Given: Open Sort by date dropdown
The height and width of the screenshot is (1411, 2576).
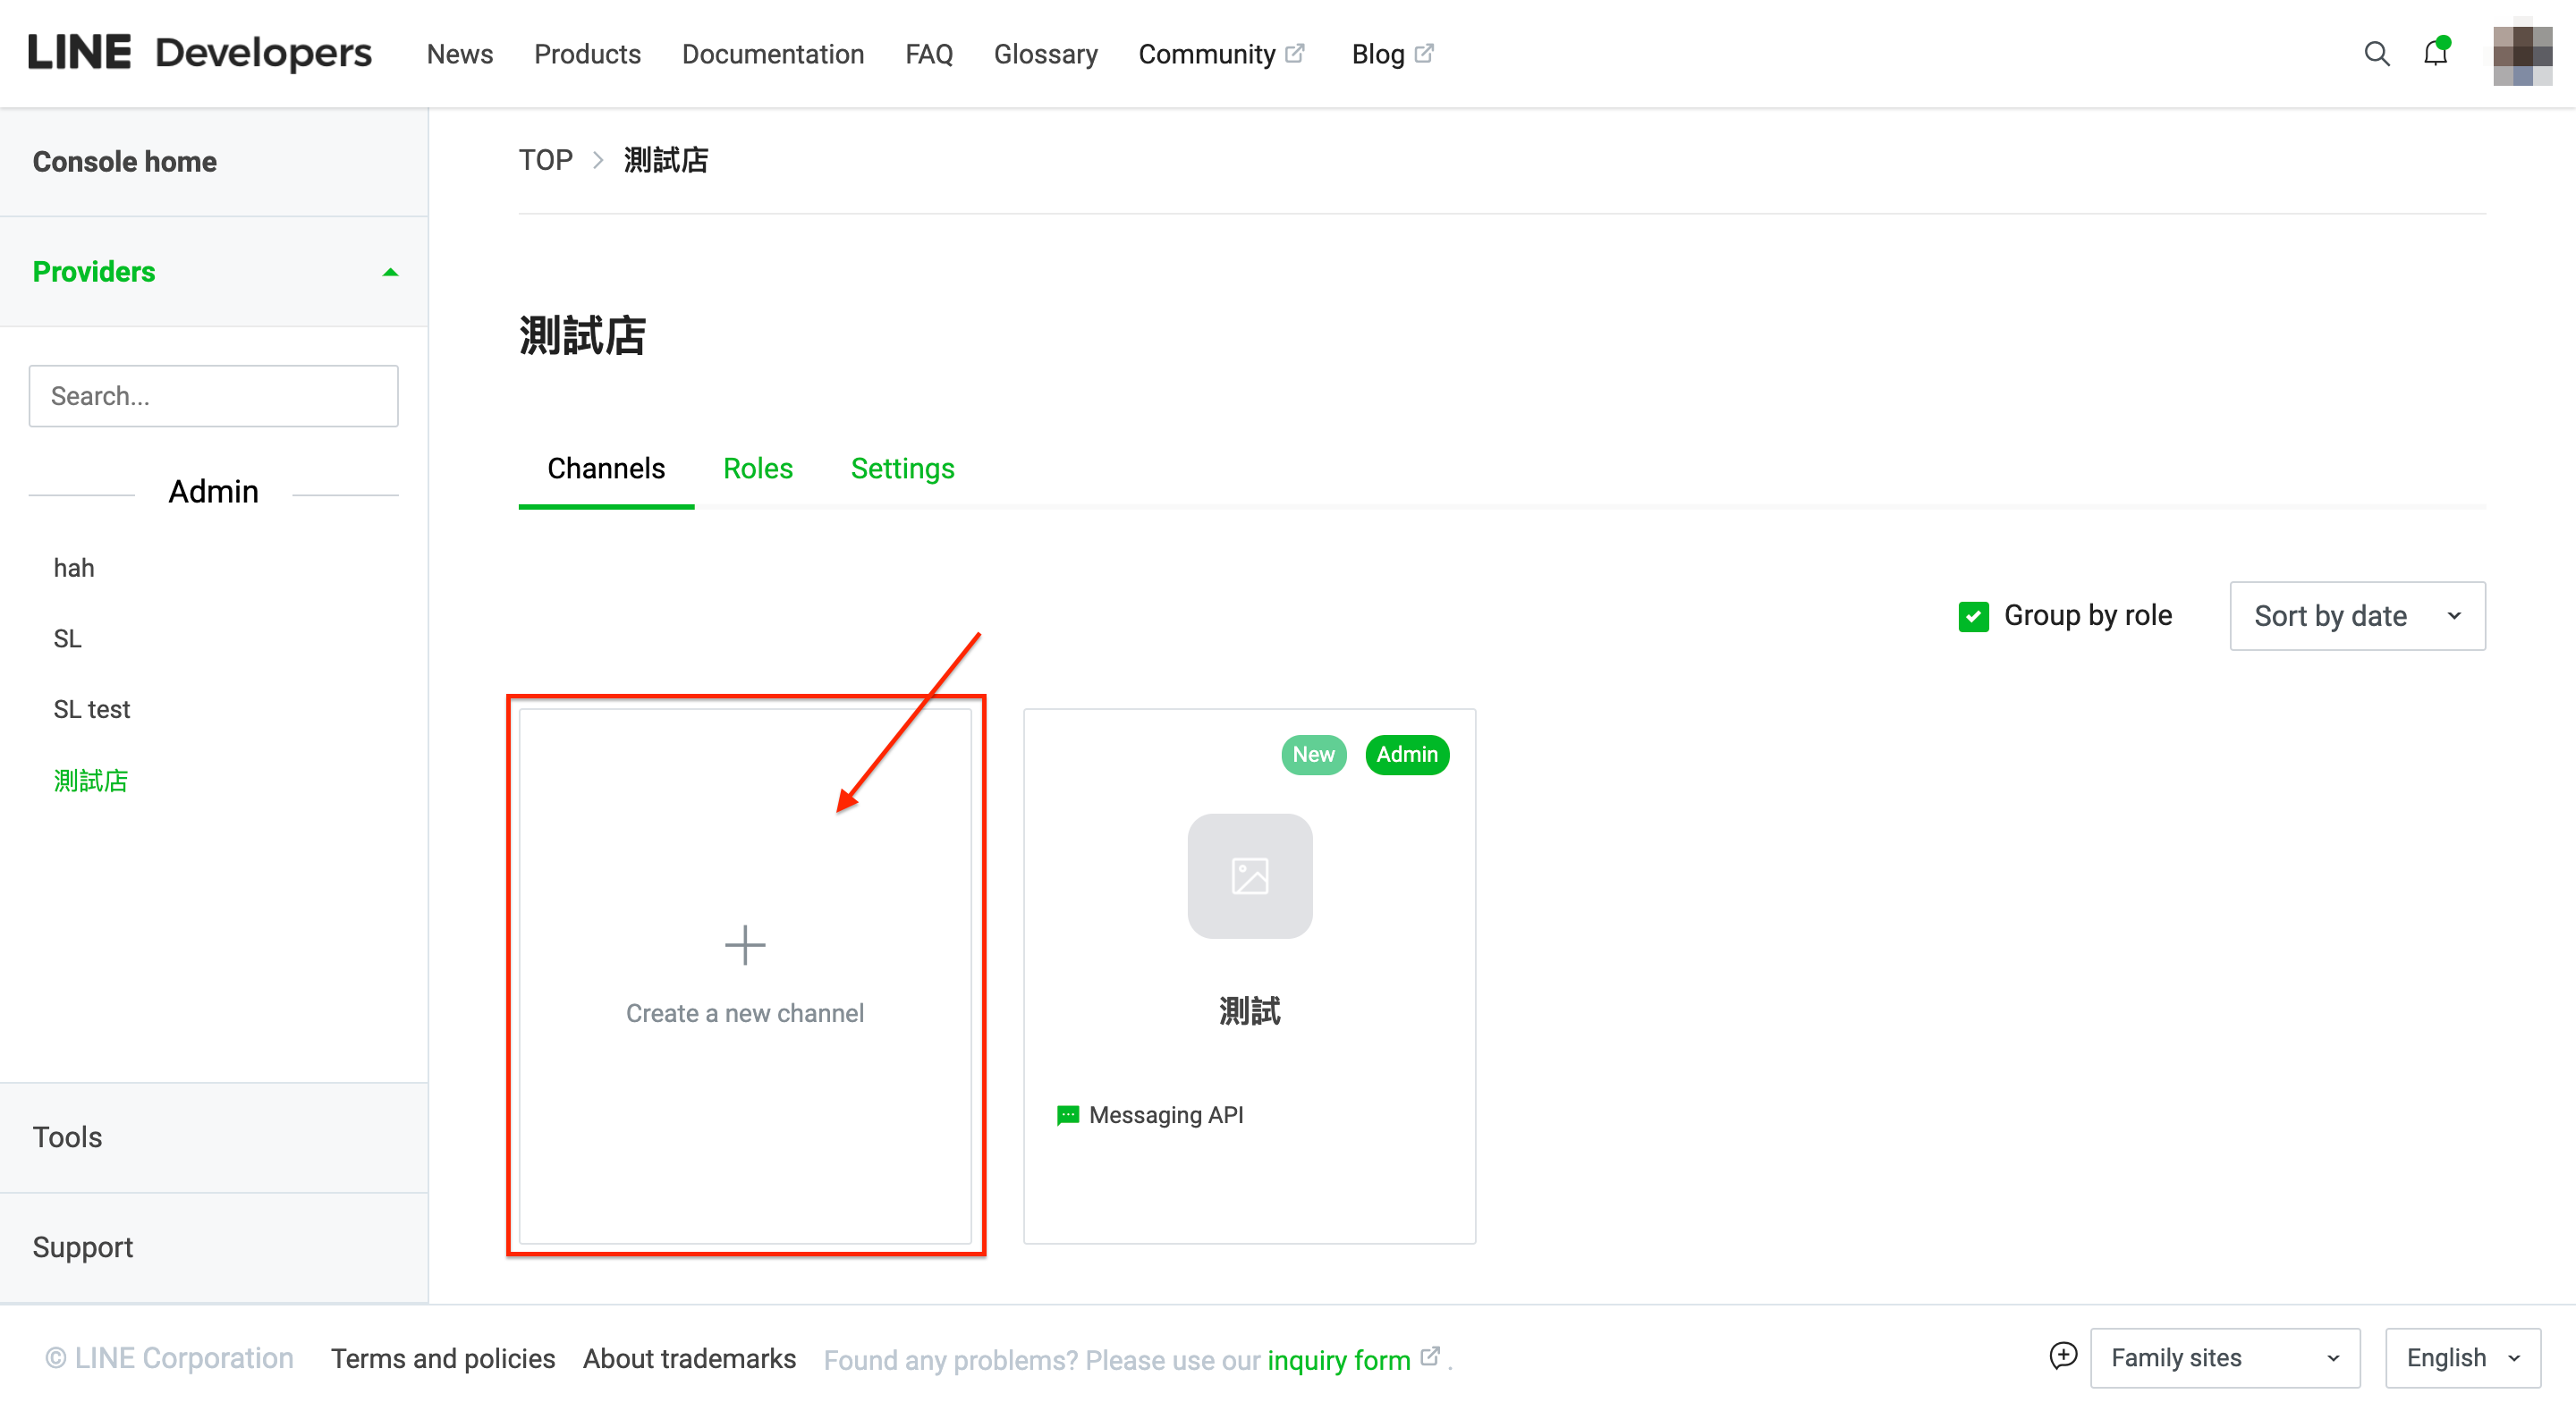Looking at the screenshot, I should (2356, 616).
